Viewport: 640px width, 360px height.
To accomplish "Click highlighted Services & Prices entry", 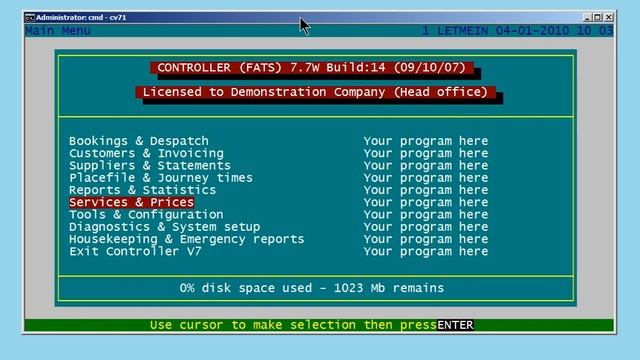I will click(131, 202).
